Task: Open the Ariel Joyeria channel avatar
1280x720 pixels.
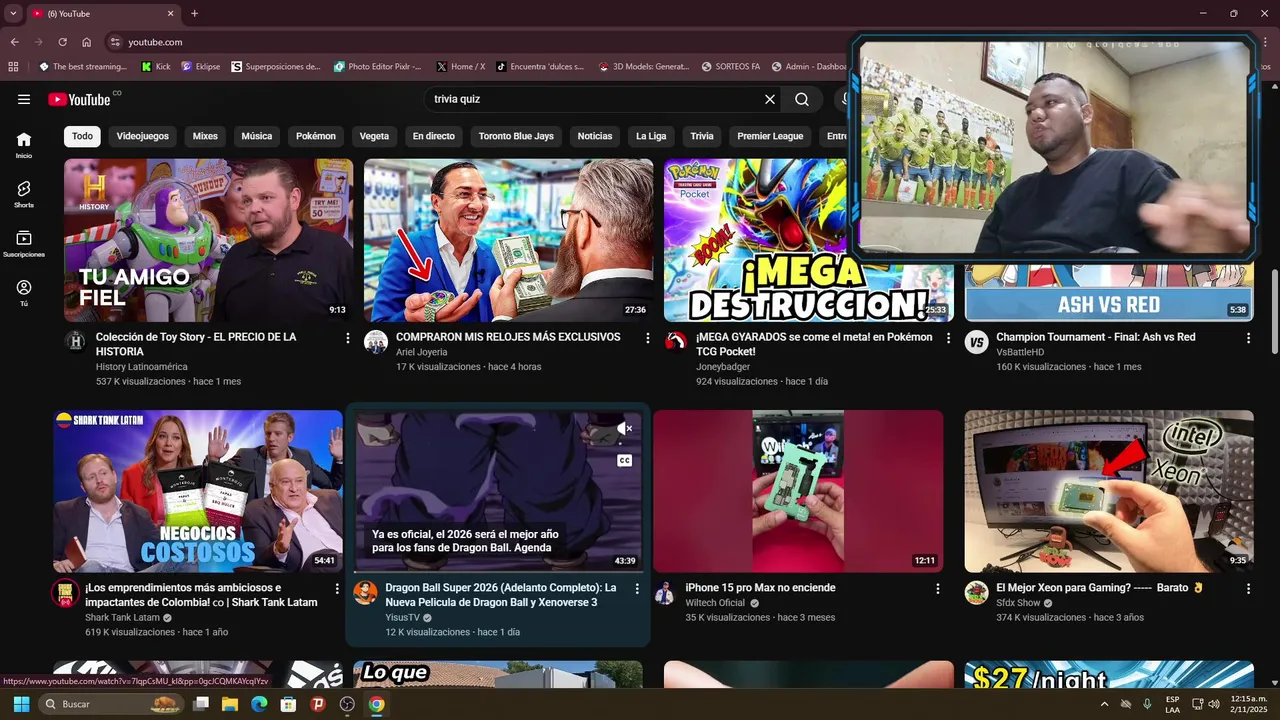Action: 375,342
